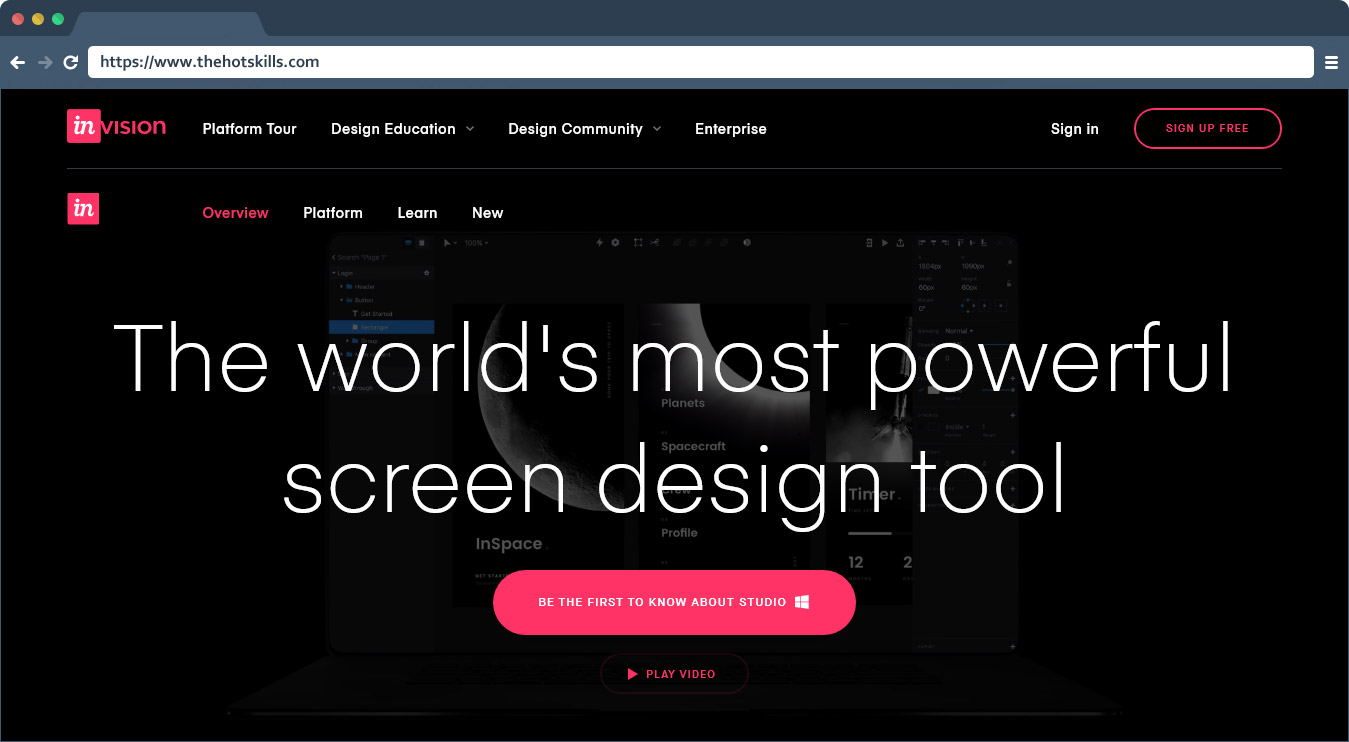Click the browser back arrow
1349x742 pixels.
pyautogui.click(x=17, y=62)
